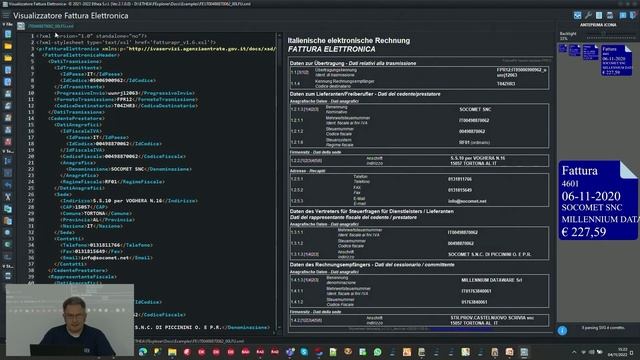Image resolution: width=640 pixels, height=360 pixels.
Task: Click the parsing SVG status message at bottom right
Action: tap(603, 328)
